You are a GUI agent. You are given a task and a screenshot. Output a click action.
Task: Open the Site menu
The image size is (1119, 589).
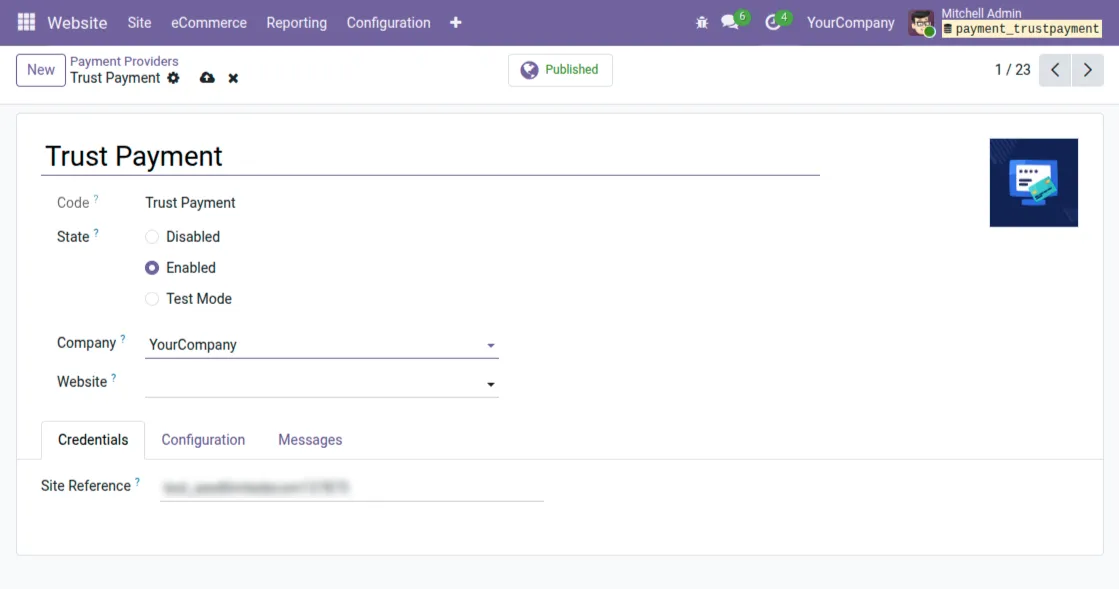[x=139, y=23]
